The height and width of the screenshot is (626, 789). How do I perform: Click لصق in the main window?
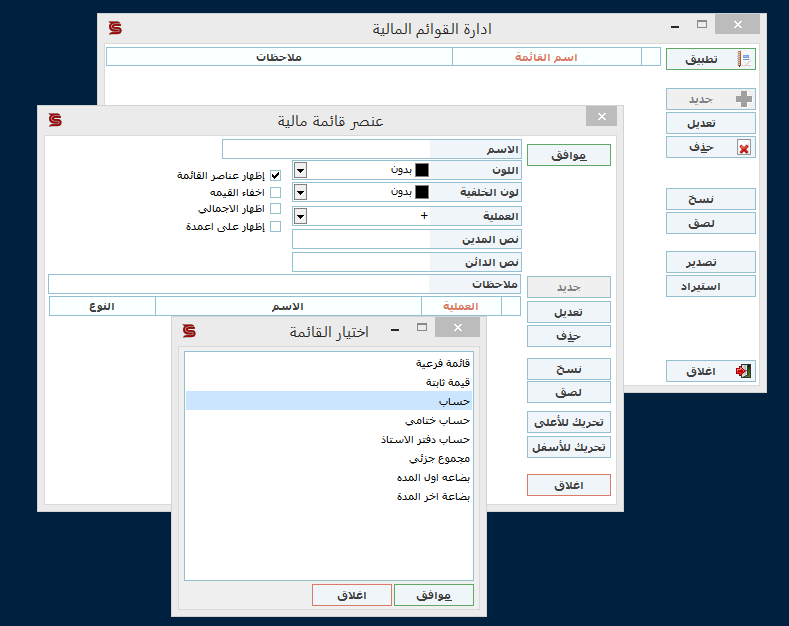click(x=711, y=223)
